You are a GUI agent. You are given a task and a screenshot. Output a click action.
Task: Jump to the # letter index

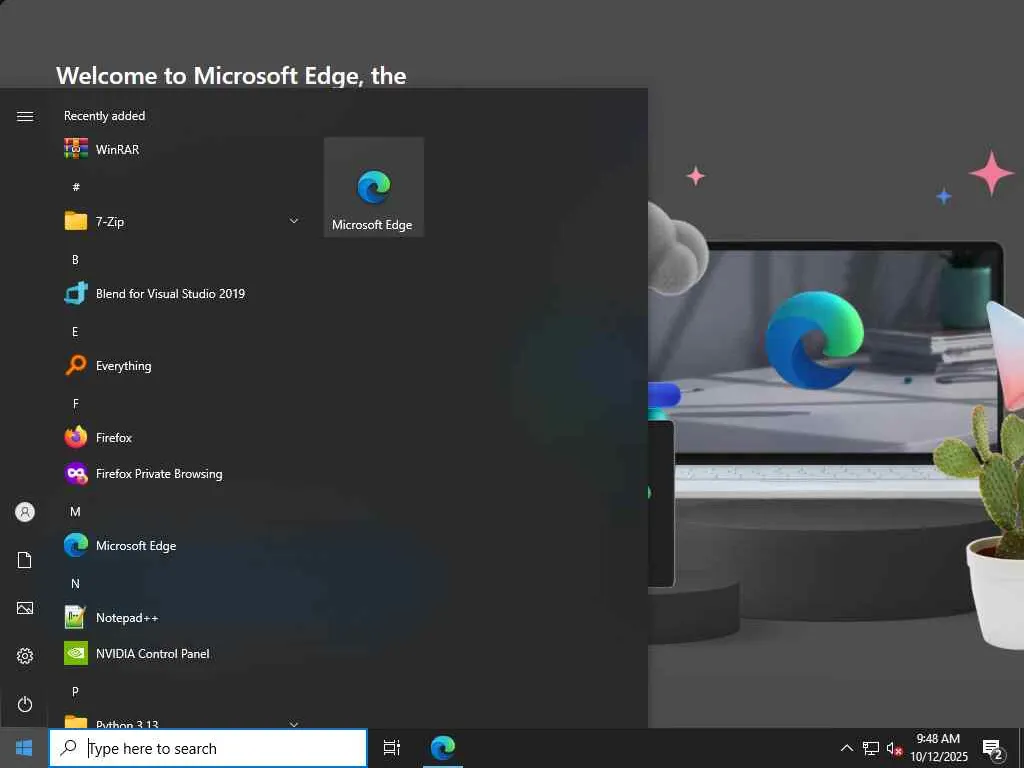(x=76, y=187)
